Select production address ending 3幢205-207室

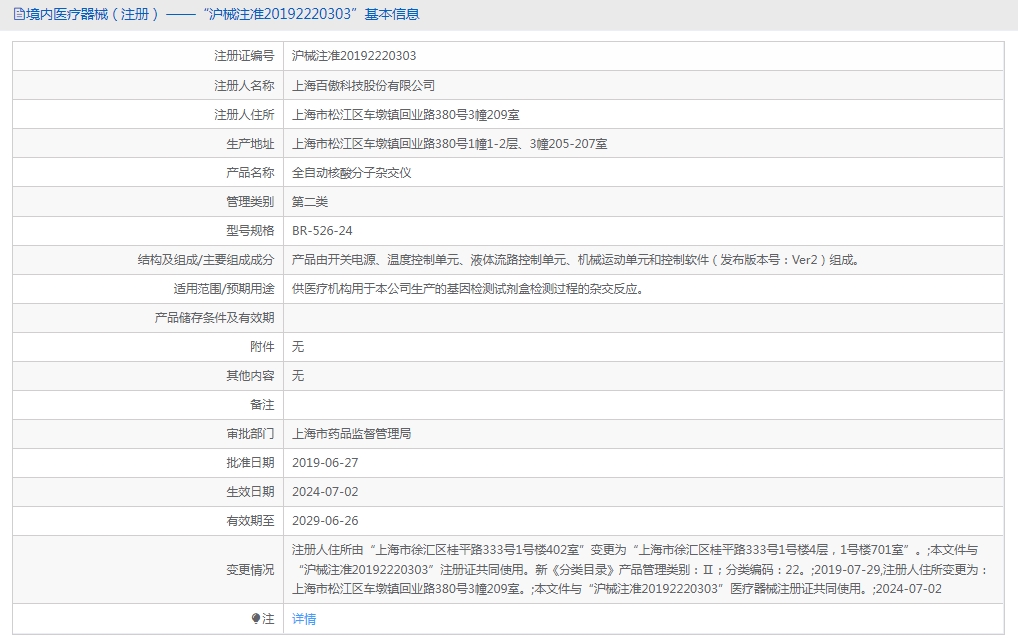449,144
